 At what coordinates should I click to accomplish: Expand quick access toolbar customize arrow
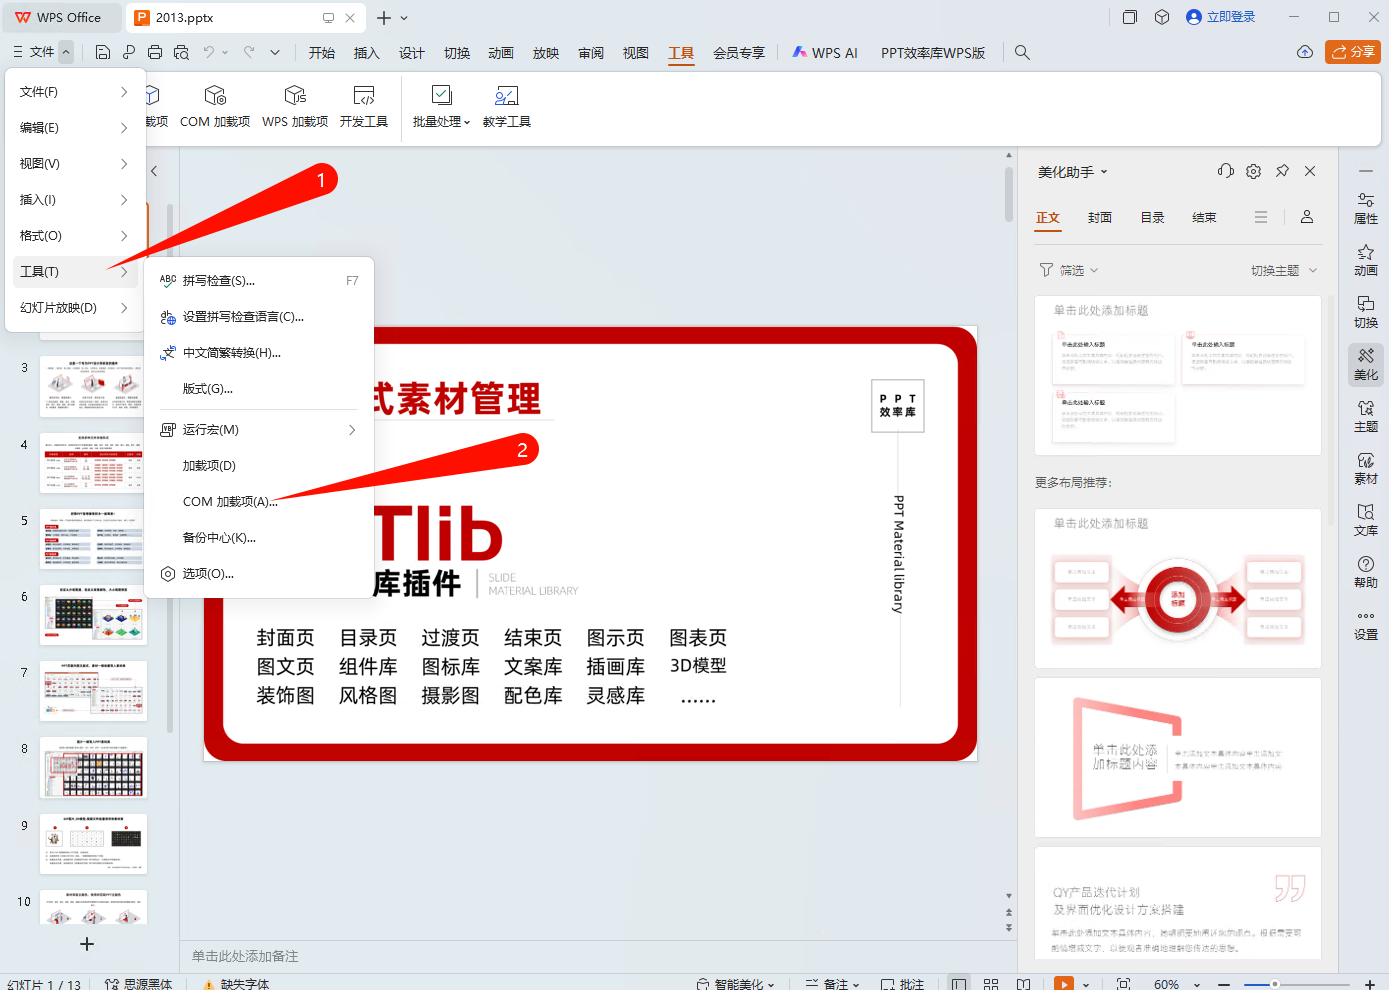tap(275, 52)
